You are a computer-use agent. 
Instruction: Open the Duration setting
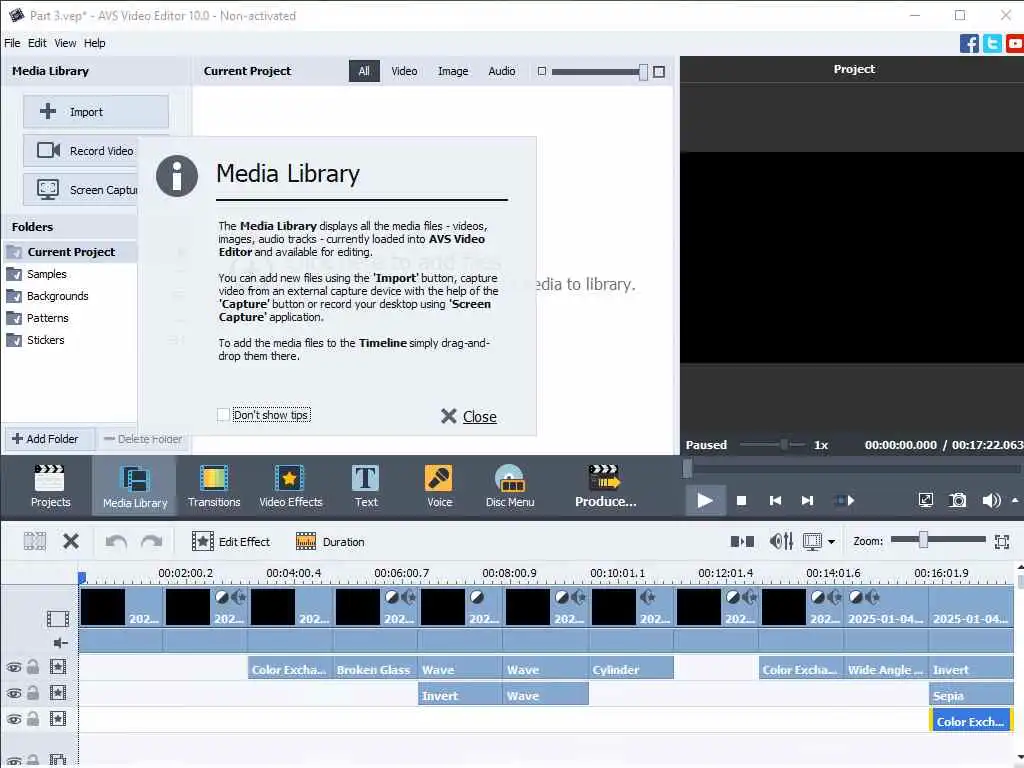click(x=330, y=541)
